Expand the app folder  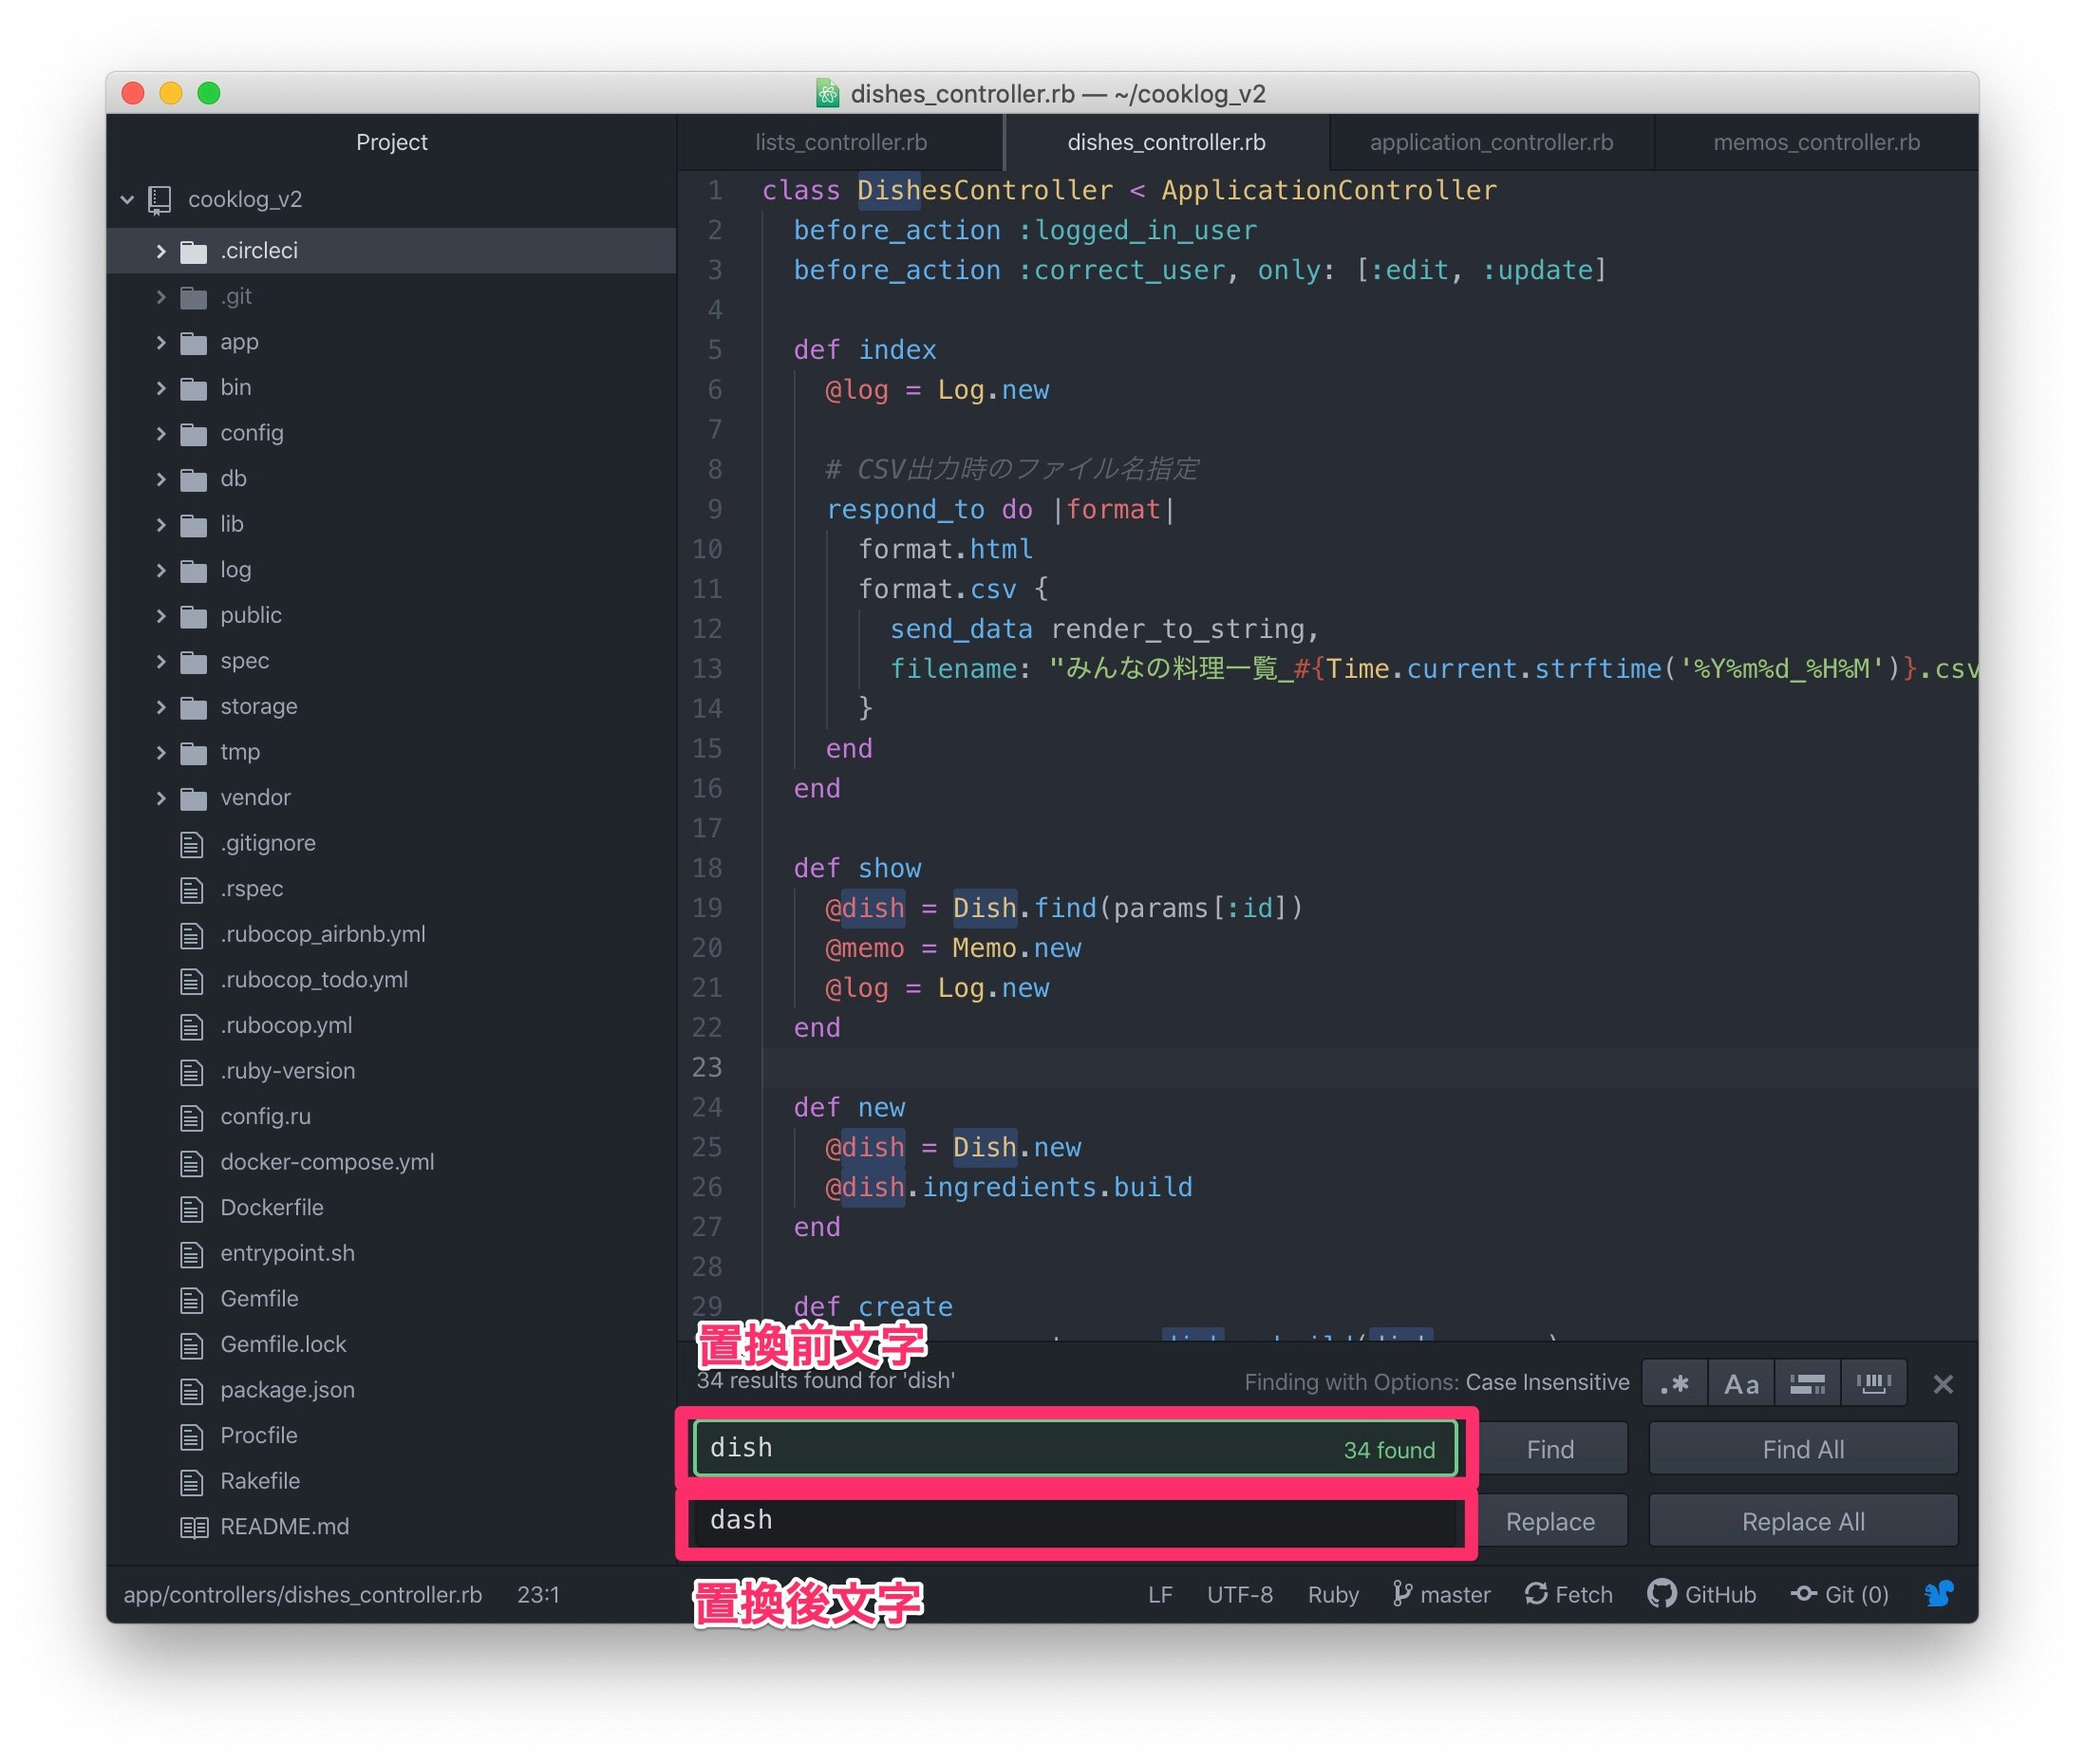pos(239,342)
